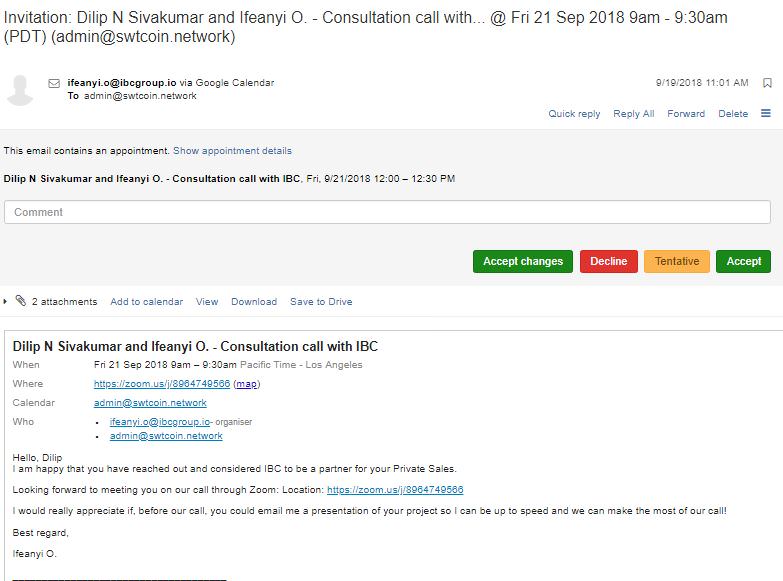Add attachment to calendar

(x=146, y=302)
